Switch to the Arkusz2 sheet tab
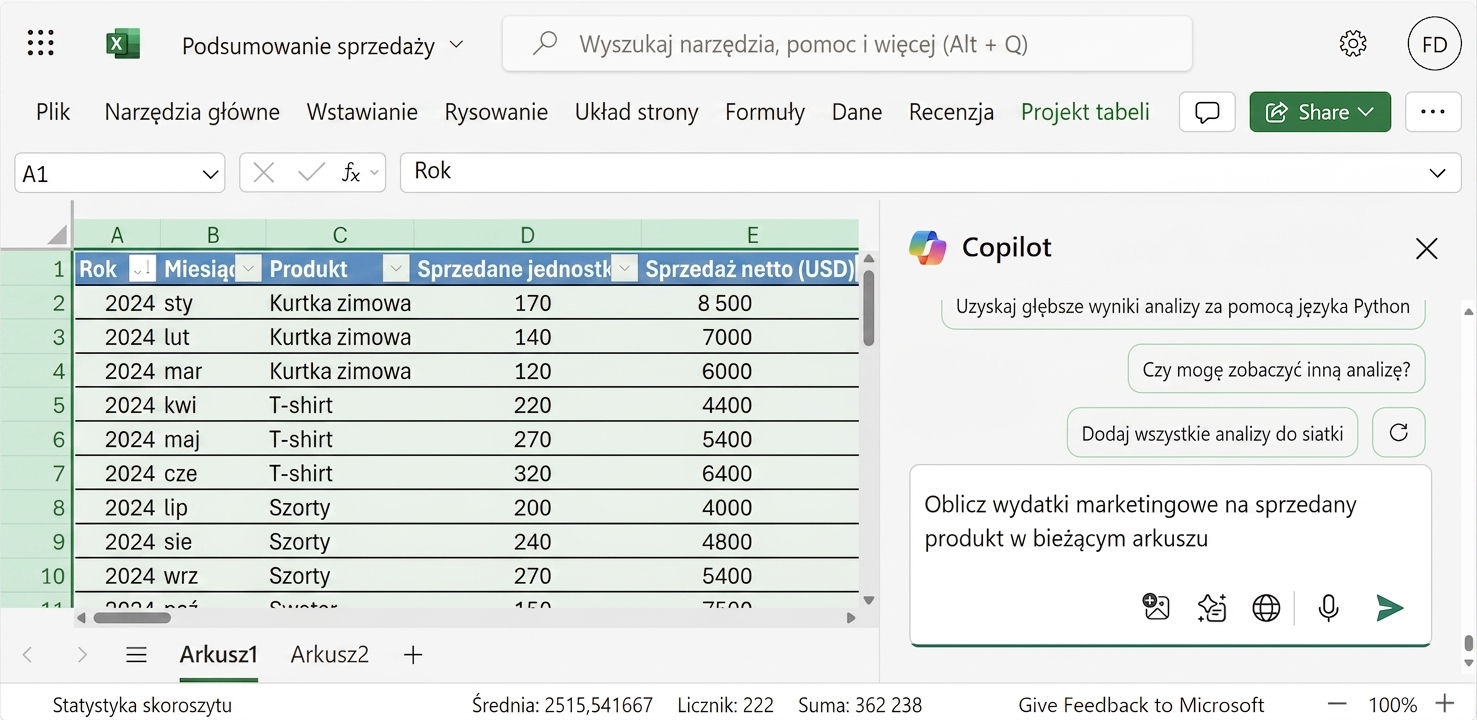This screenshot has width=1477, height=720. [330, 655]
